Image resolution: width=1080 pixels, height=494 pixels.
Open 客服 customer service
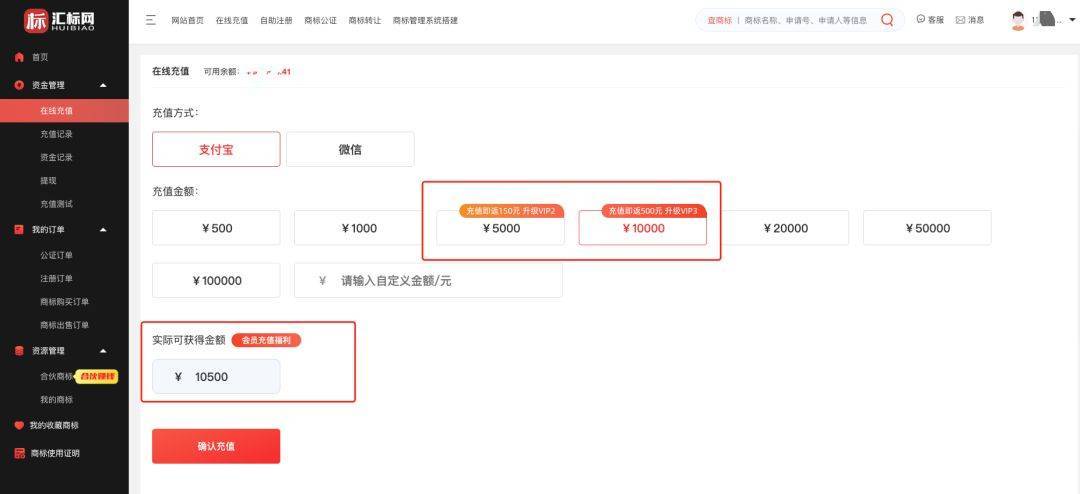point(930,20)
